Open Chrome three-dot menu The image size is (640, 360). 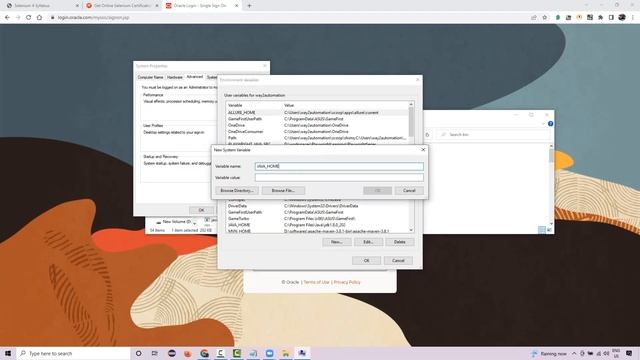pyautogui.click(x=633, y=18)
